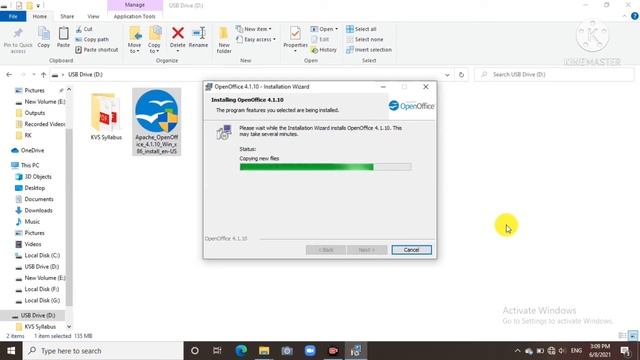Screen dimensions: 640x360
Task: Open the File menu tab
Action: pyautogui.click(x=13, y=16)
